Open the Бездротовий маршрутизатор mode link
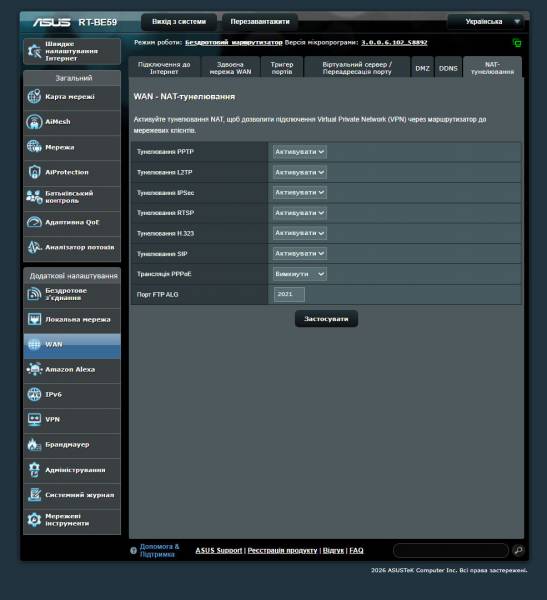The image size is (547, 600). tap(233, 42)
